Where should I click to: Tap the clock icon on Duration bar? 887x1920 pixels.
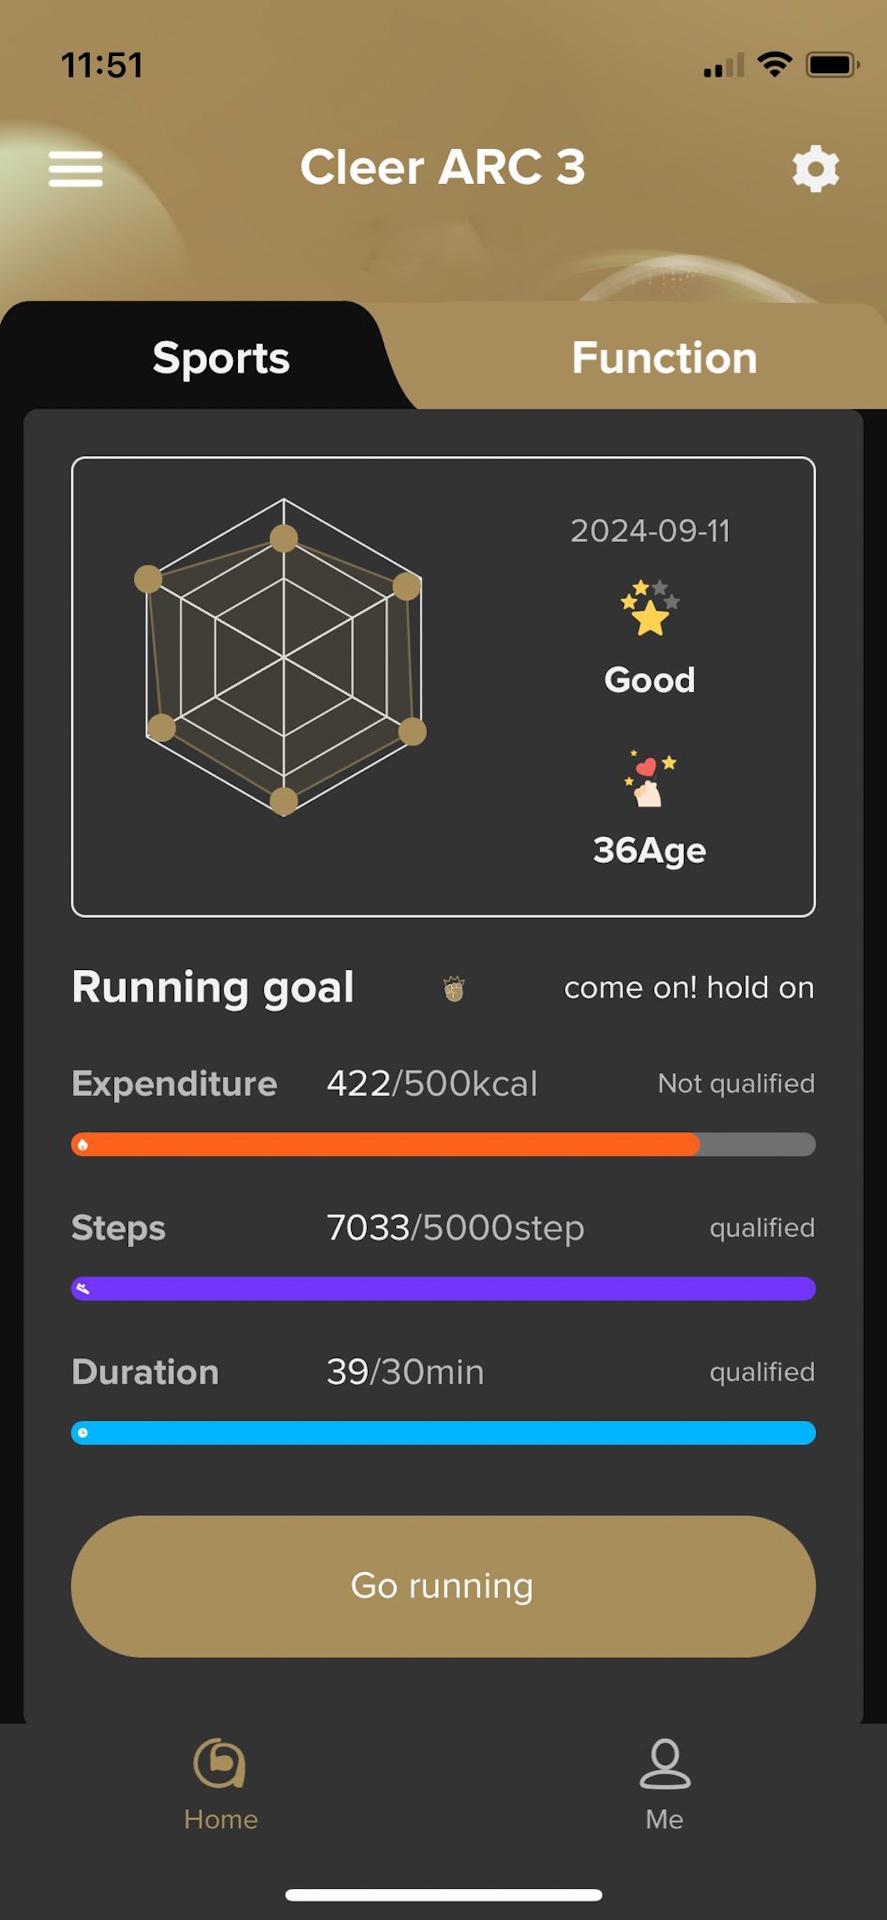(83, 1433)
